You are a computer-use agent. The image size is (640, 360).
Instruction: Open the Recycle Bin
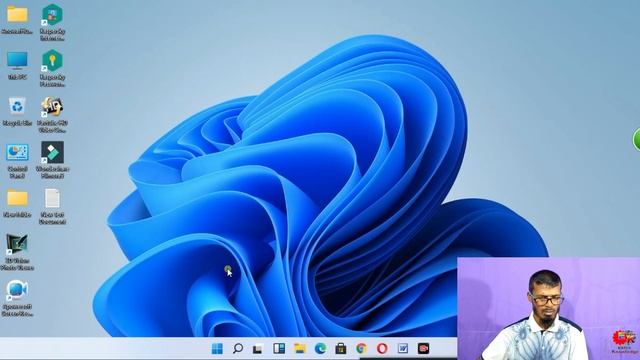17,106
